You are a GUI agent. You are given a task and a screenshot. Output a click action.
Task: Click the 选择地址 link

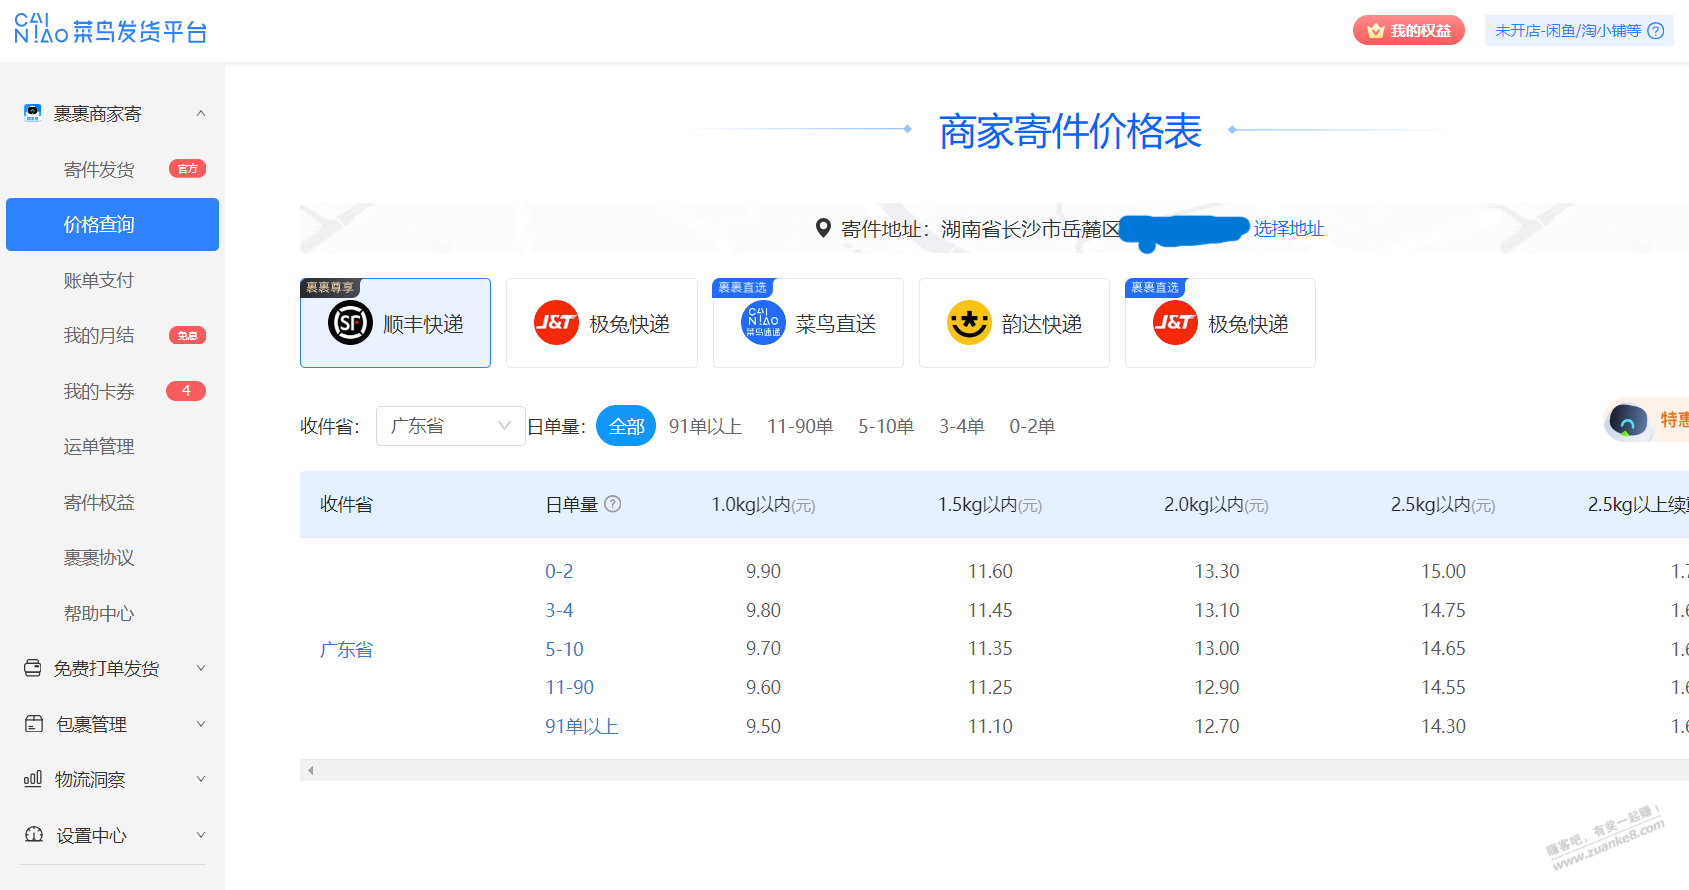point(1289,229)
